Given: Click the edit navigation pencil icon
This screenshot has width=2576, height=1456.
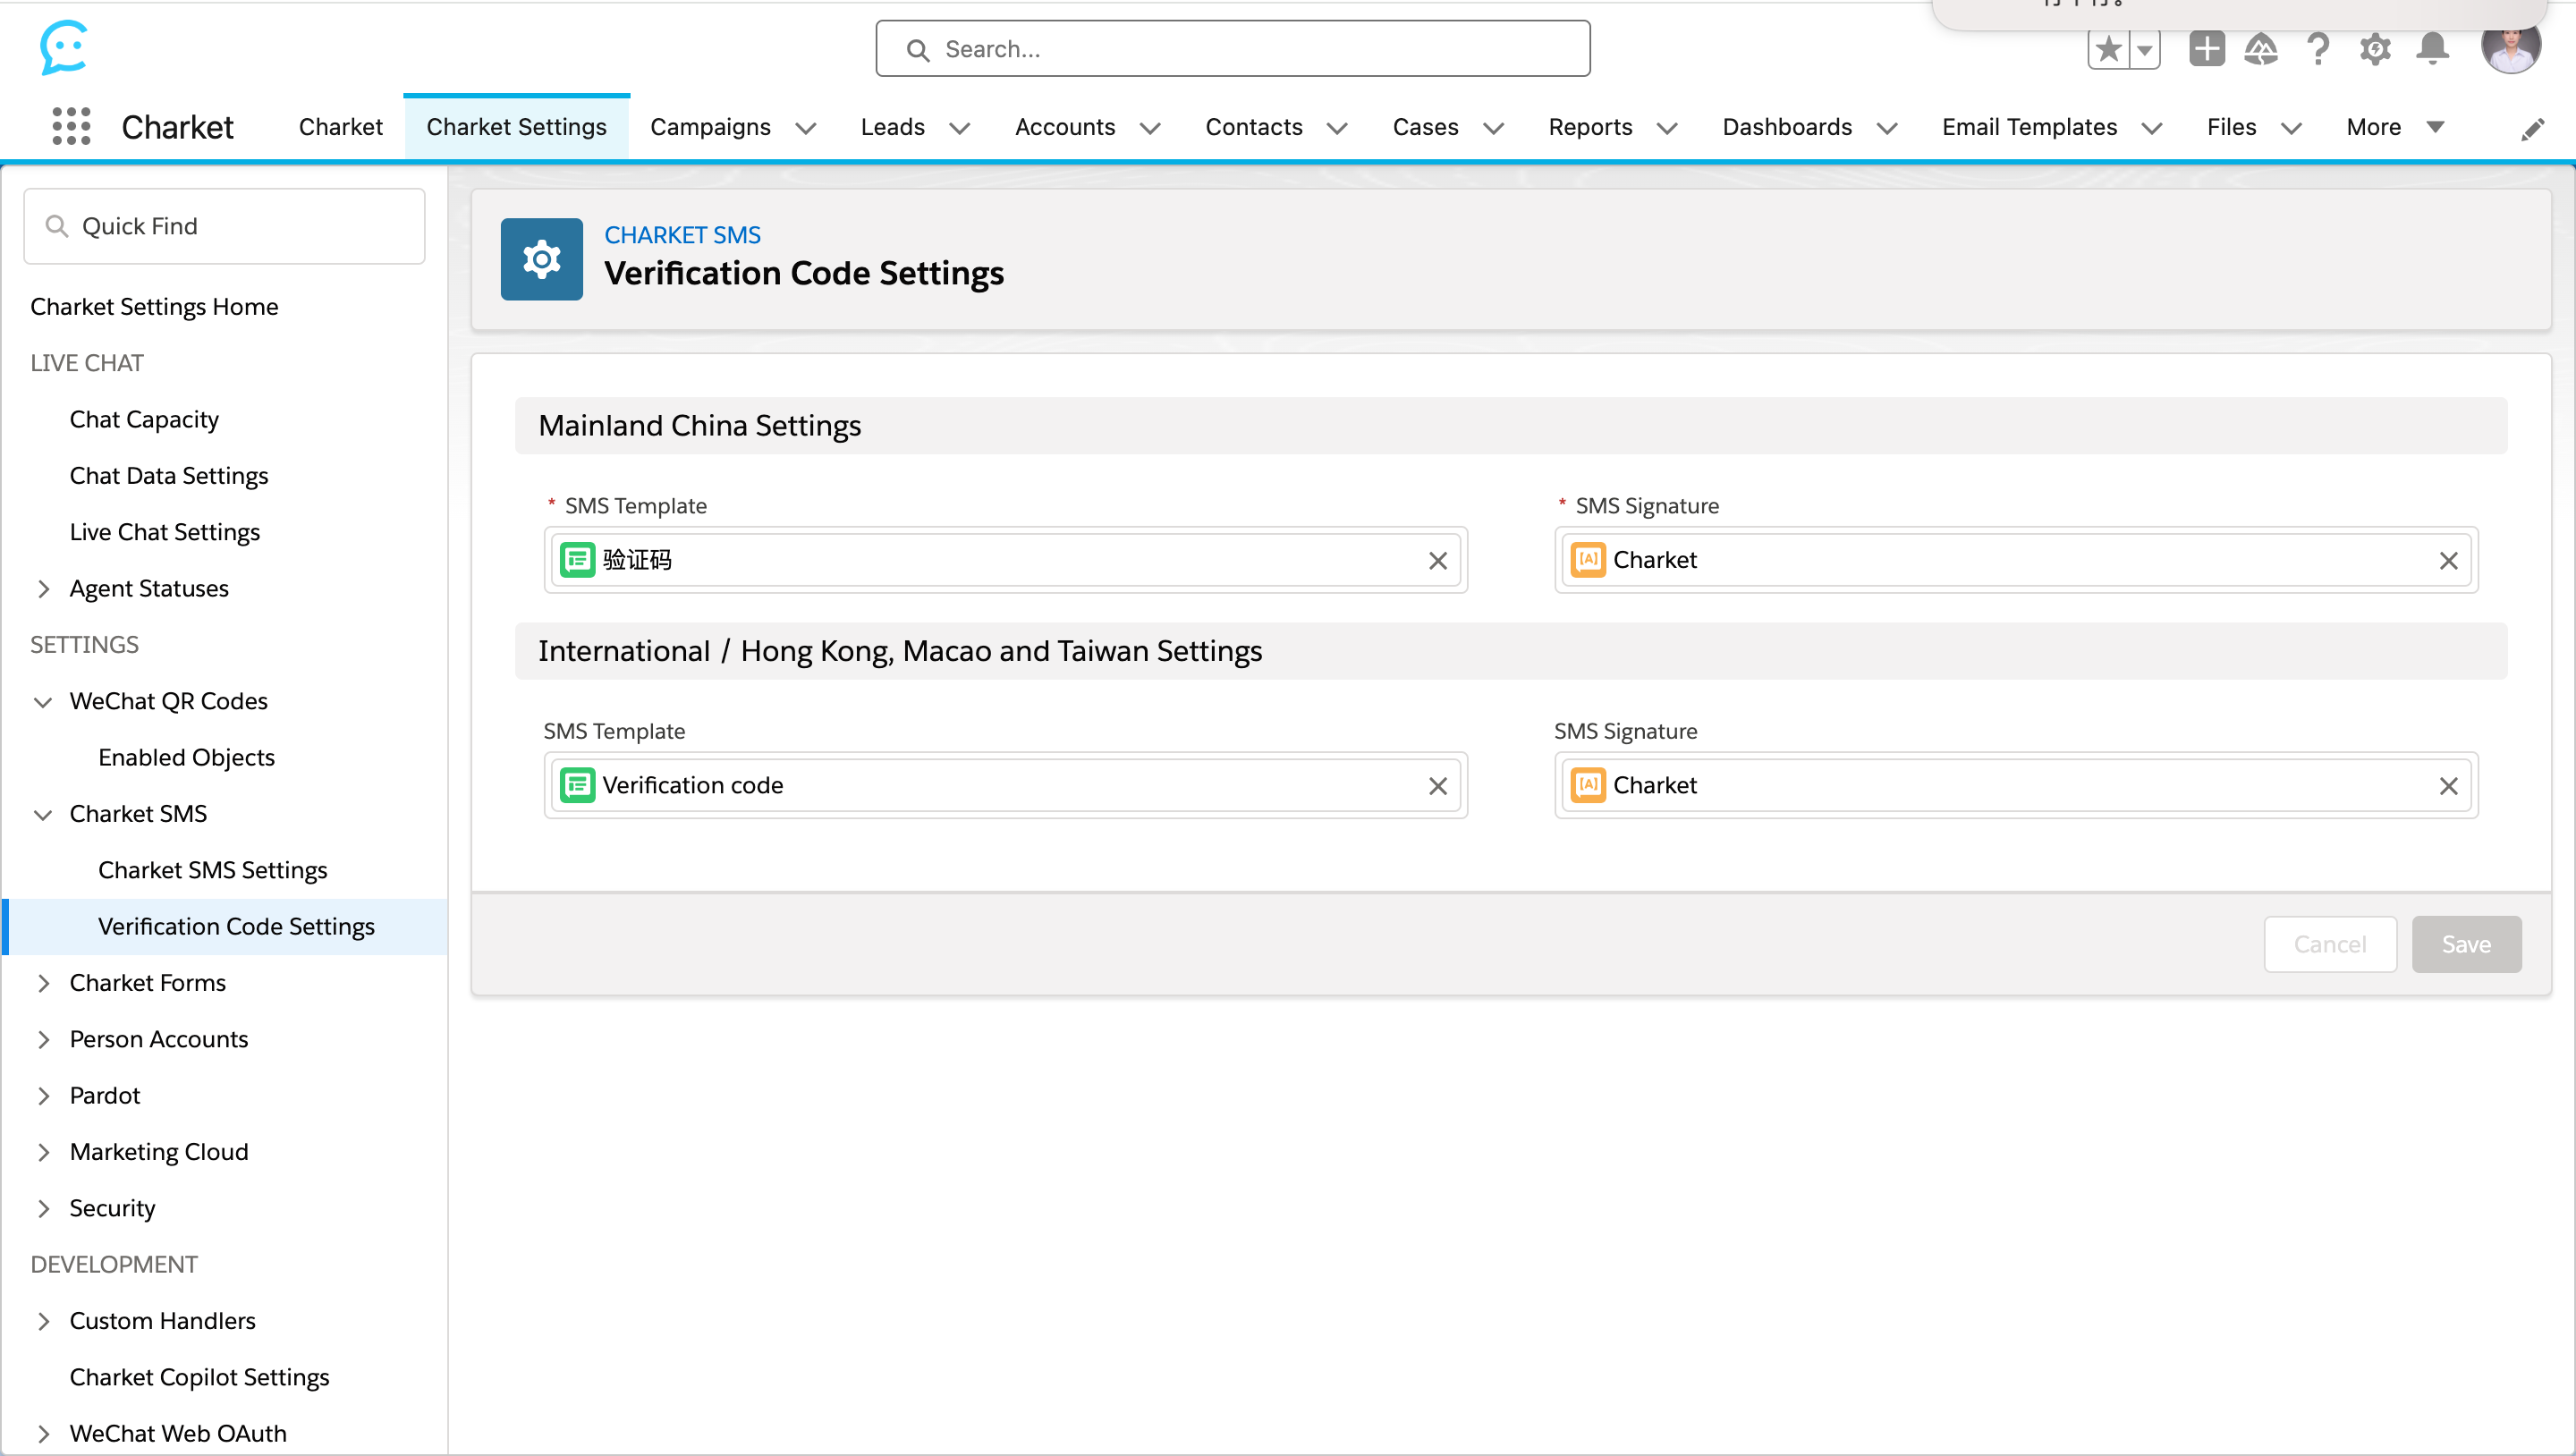Looking at the screenshot, I should 2531,129.
